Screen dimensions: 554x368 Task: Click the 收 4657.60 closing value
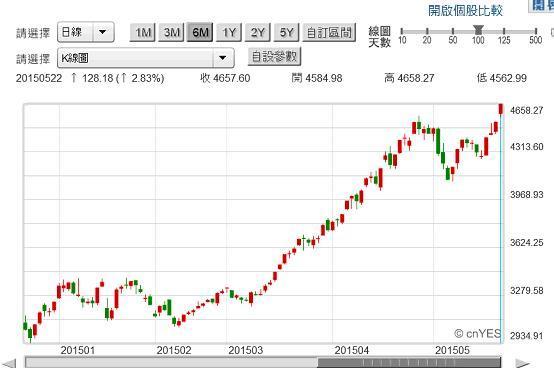[225, 78]
